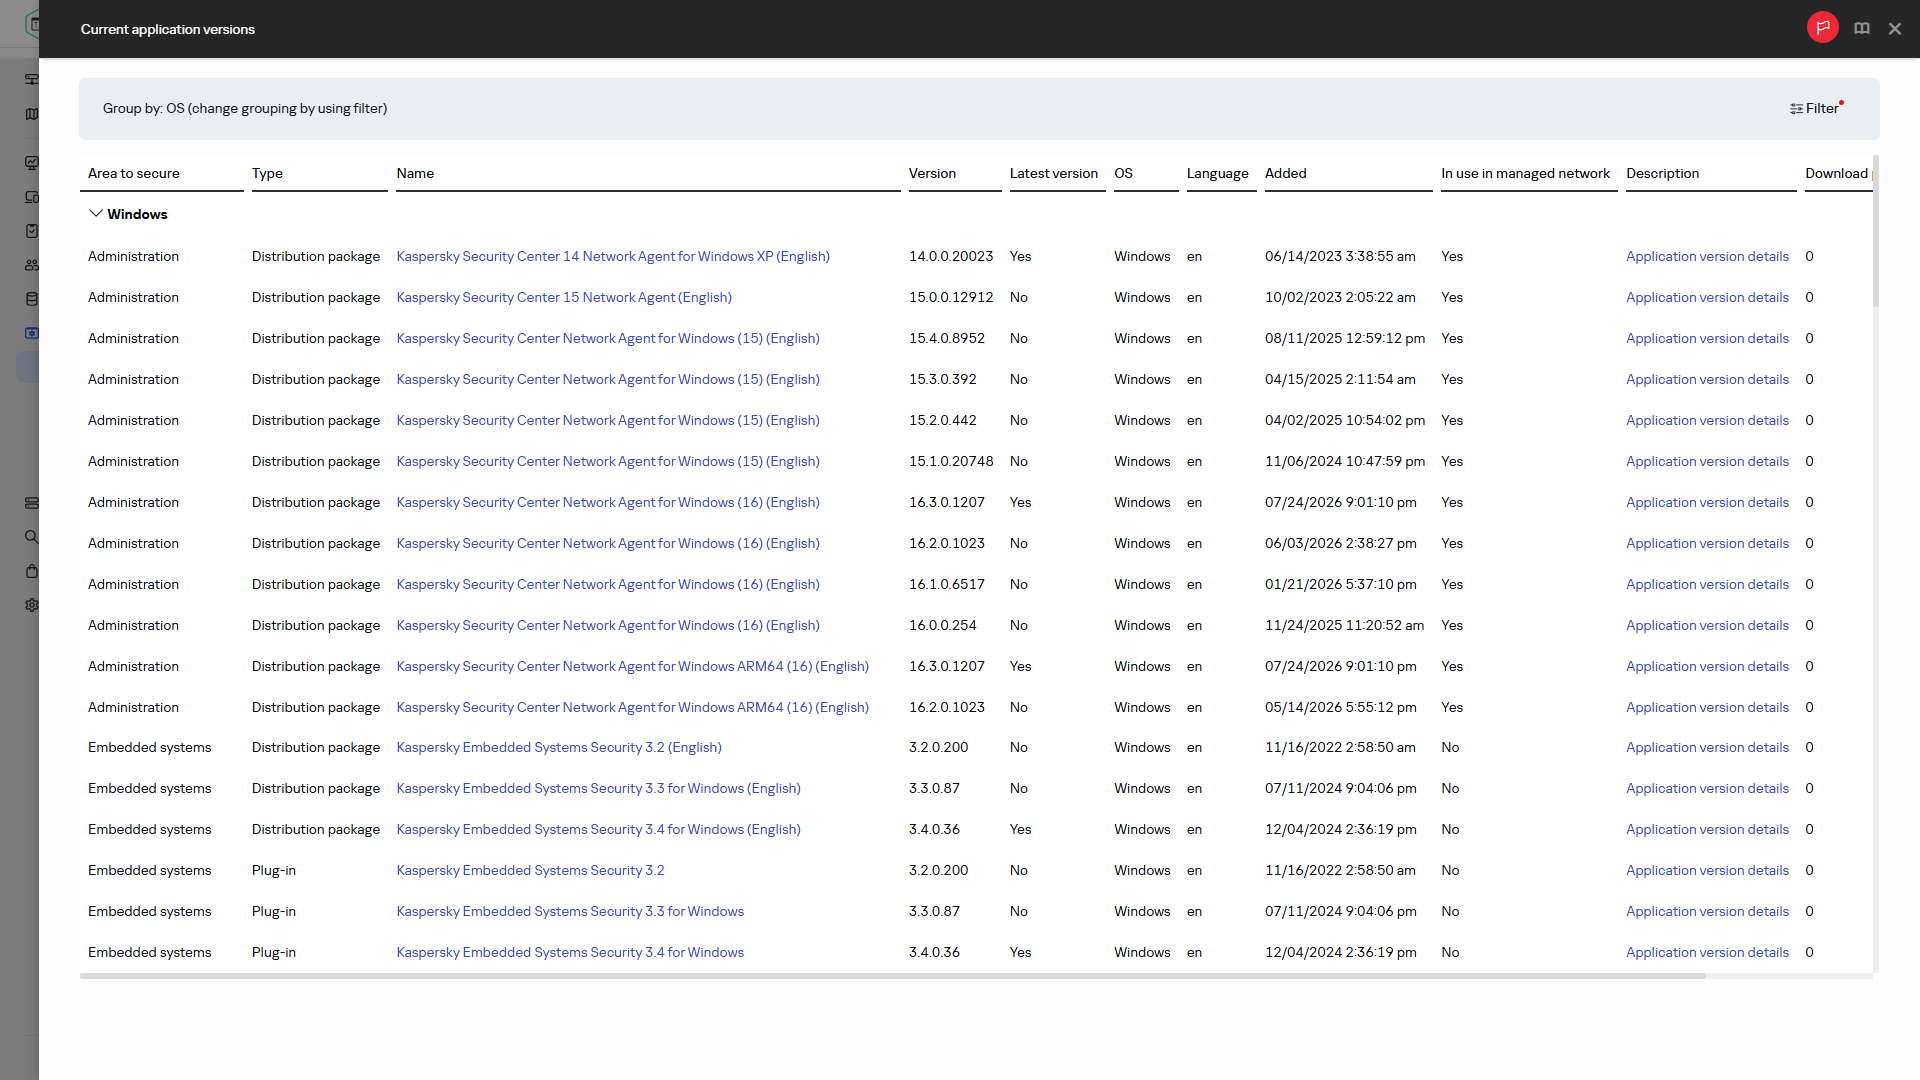Sort by the Version column header

(x=932, y=173)
